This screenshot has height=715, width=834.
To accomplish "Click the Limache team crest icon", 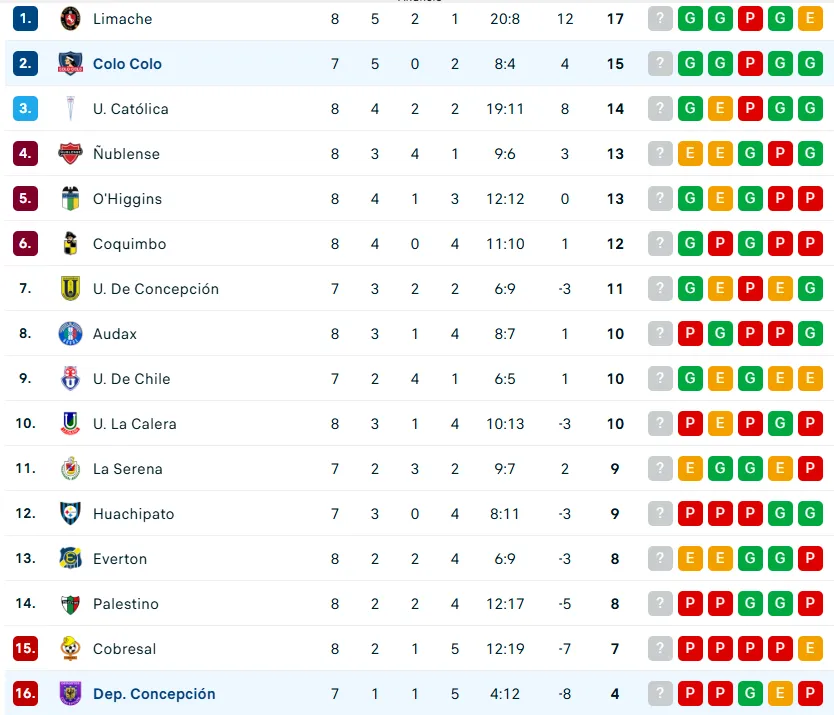I will 70,19.
